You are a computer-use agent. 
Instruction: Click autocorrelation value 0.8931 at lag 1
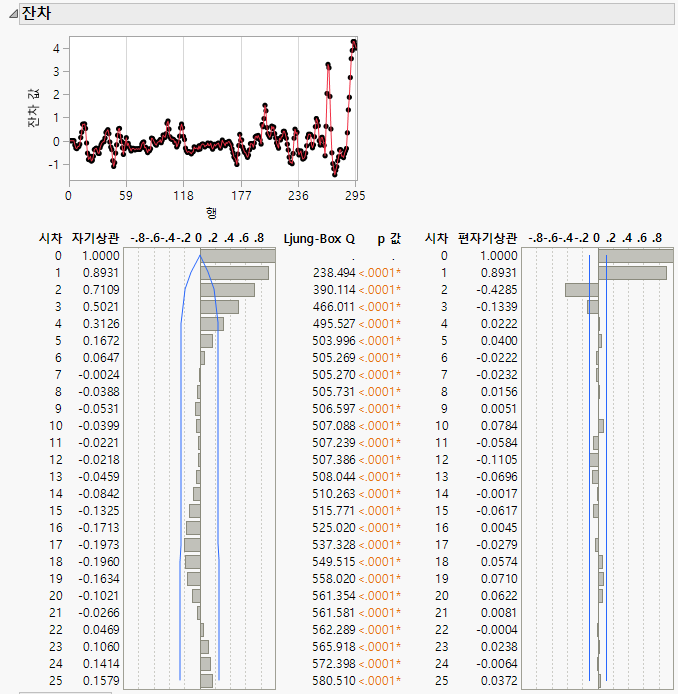tap(101, 273)
